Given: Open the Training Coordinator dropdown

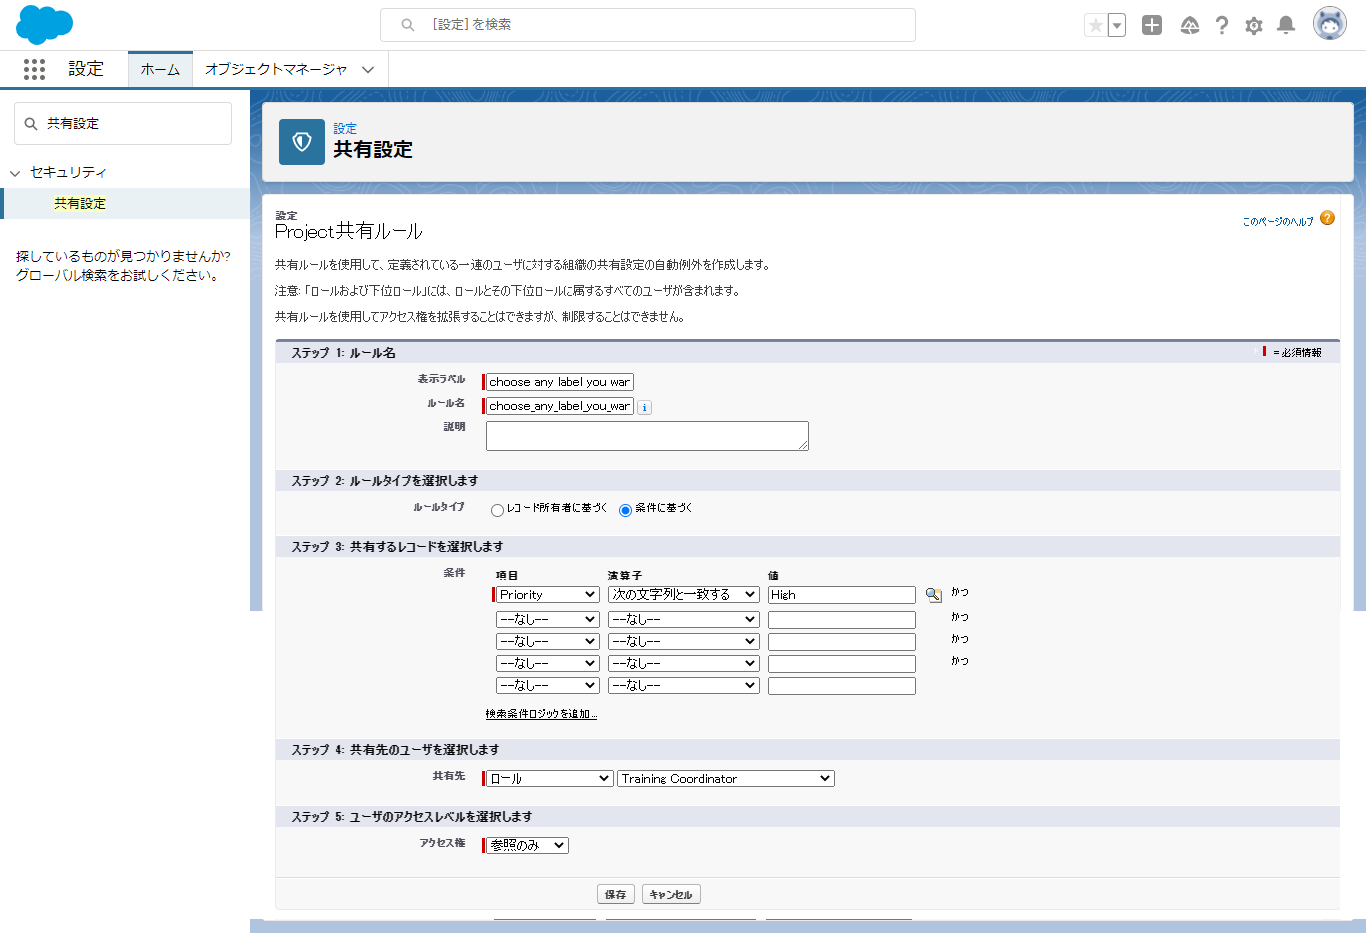Looking at the screenshot, I should pos(726,778).
